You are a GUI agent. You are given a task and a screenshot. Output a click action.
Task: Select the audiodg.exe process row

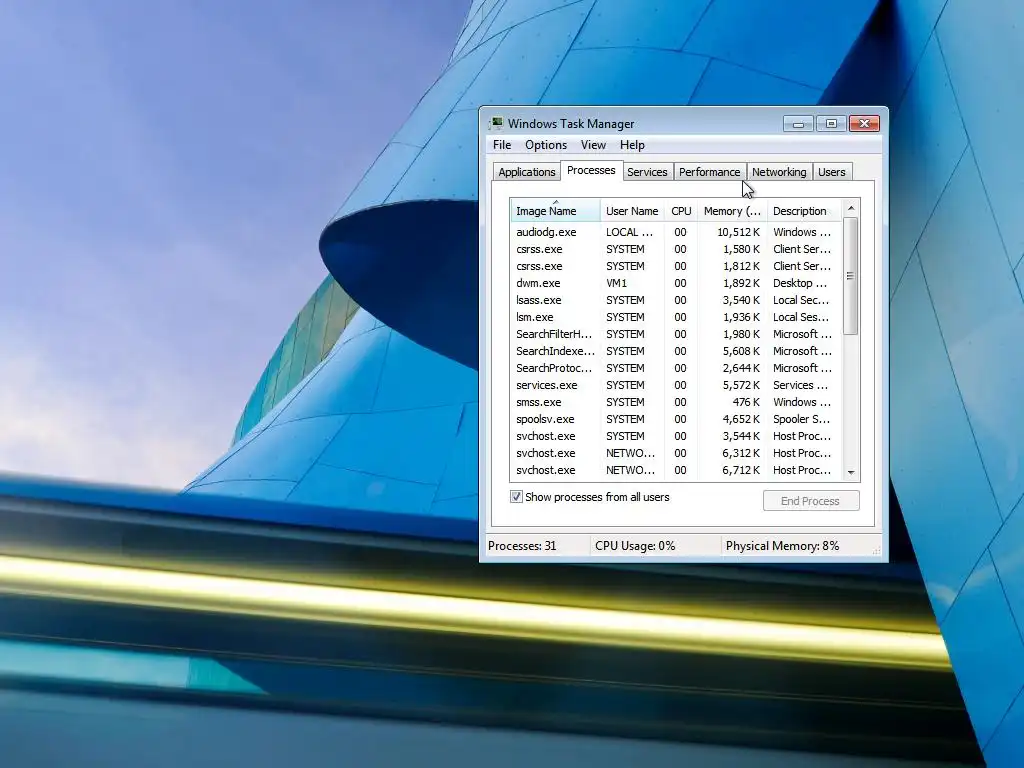[x=675, y=232]
